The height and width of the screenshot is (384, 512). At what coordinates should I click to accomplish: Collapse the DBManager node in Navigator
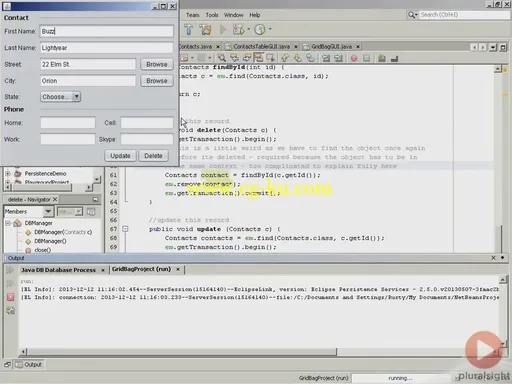(x=8, y=223)
